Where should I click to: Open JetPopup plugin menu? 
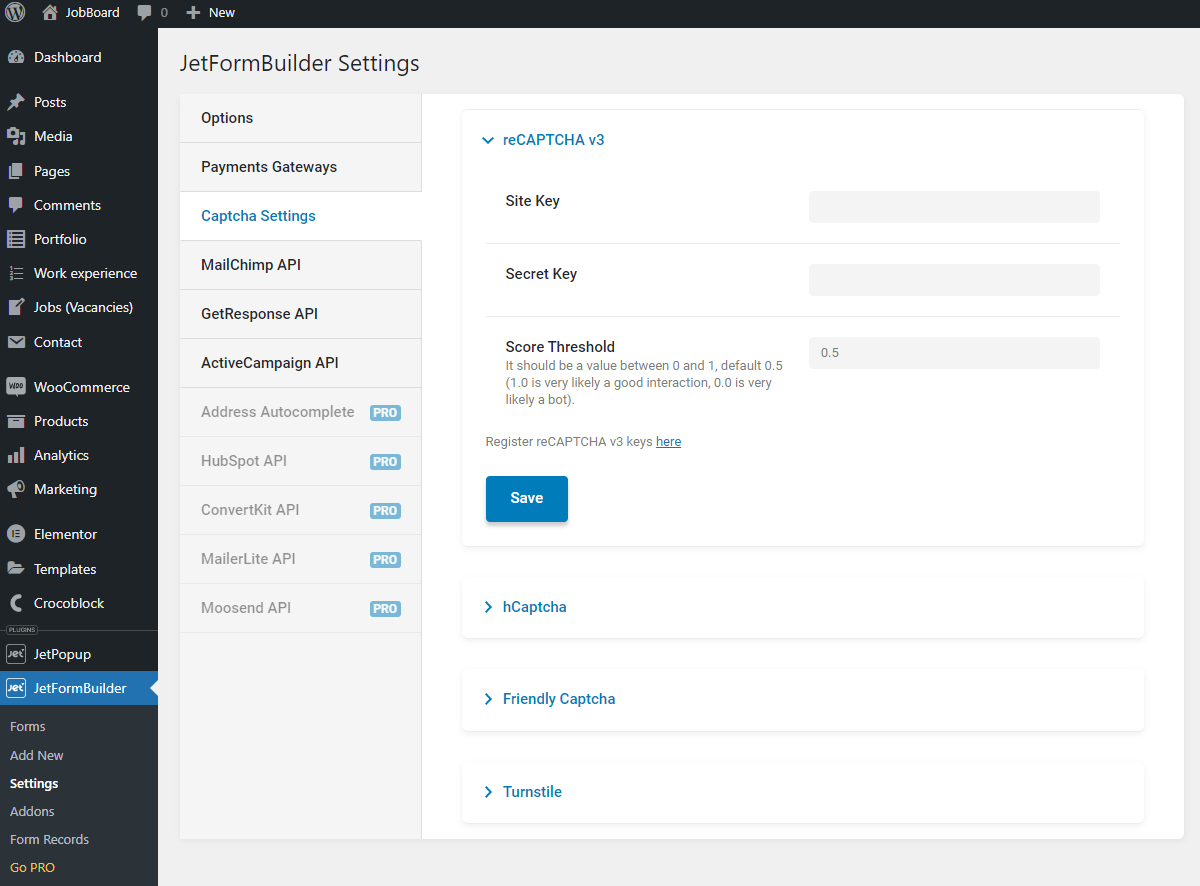pyautogui.click(x=62, y=654)
